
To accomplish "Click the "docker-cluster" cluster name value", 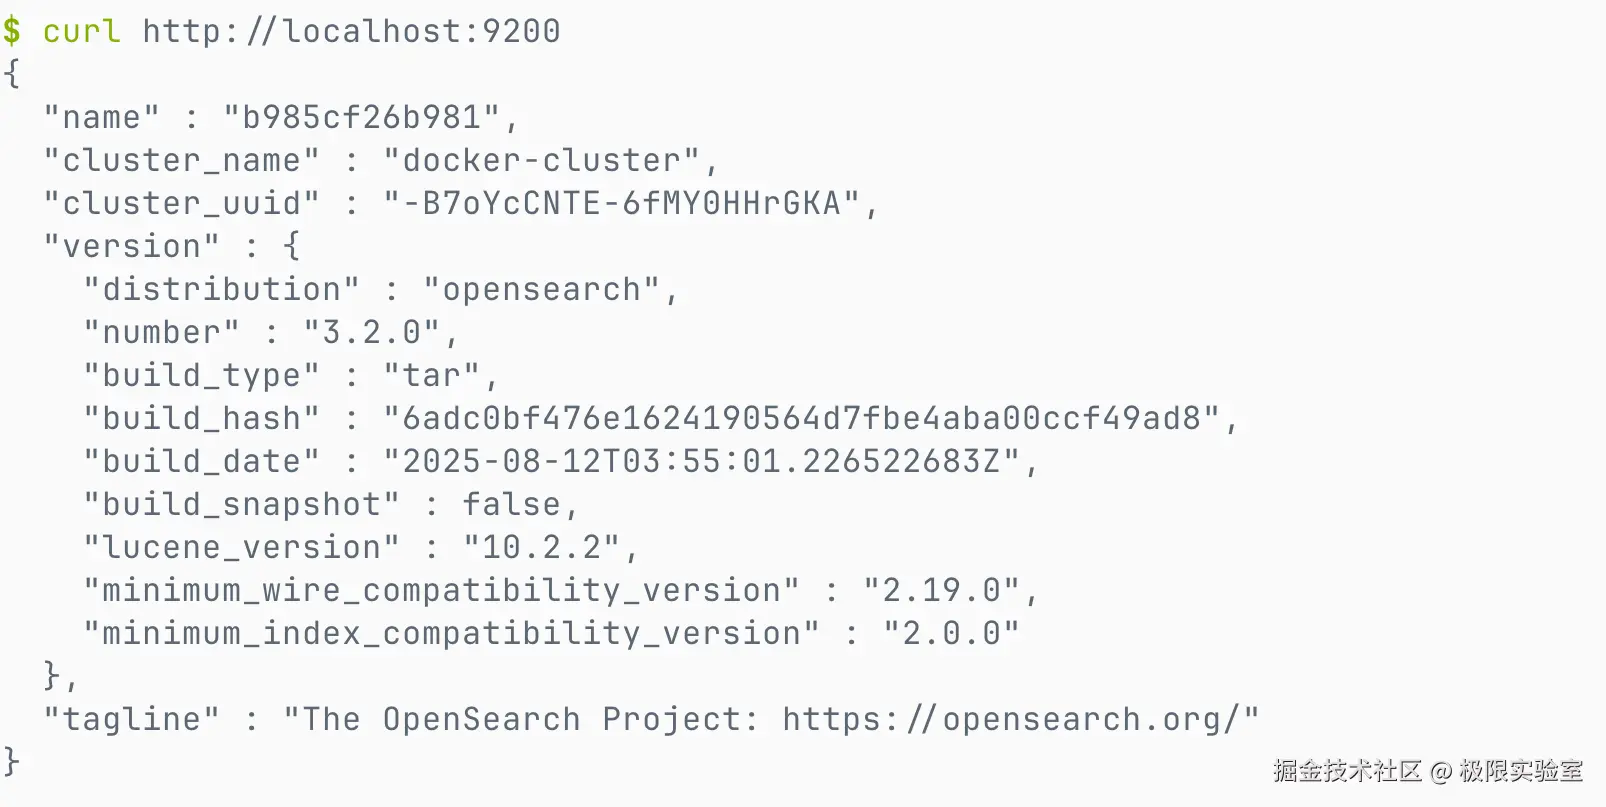I will click(541, 160).
